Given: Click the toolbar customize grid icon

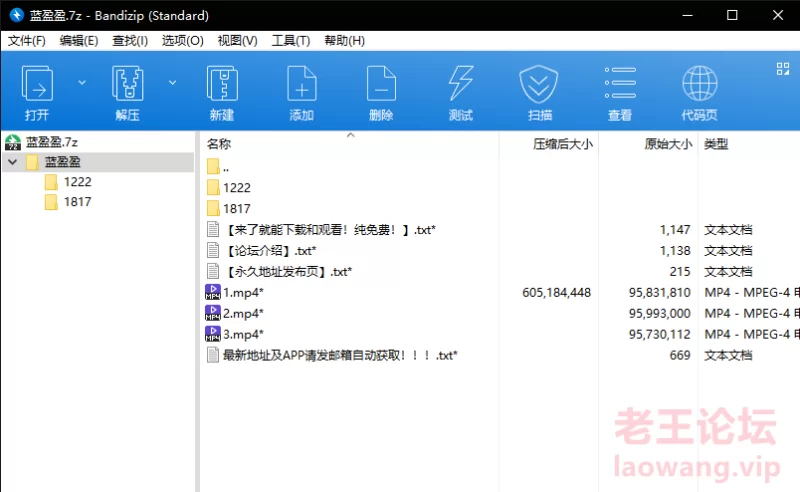Looking at the screenshot, I should click(x=783, y=69).
